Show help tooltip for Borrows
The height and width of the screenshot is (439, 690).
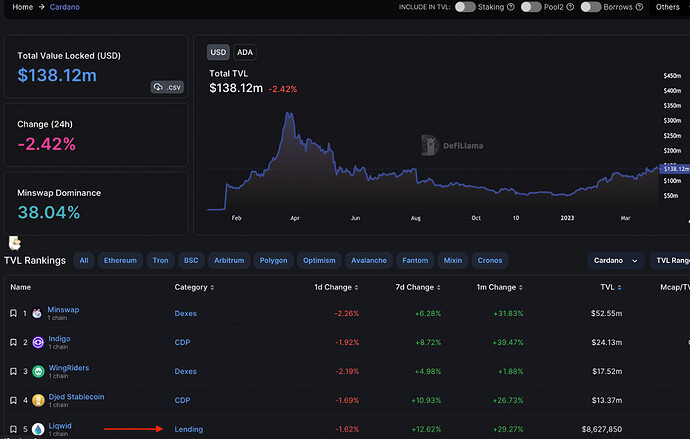point(639,7)
